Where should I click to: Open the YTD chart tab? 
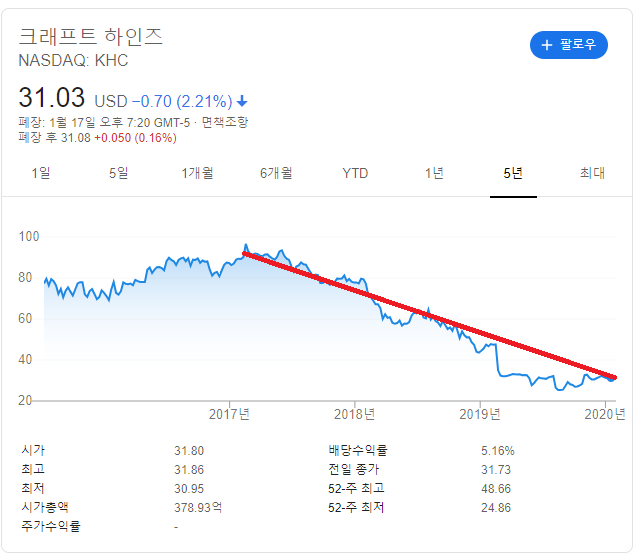point(355,173)
